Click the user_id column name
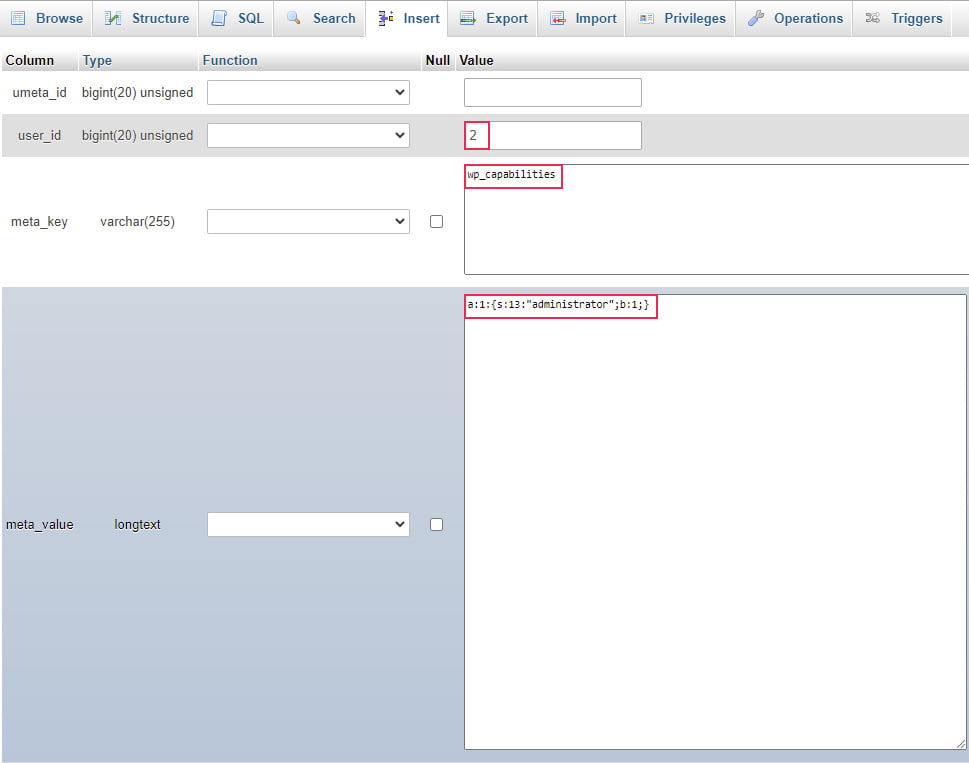 [40, 135]
